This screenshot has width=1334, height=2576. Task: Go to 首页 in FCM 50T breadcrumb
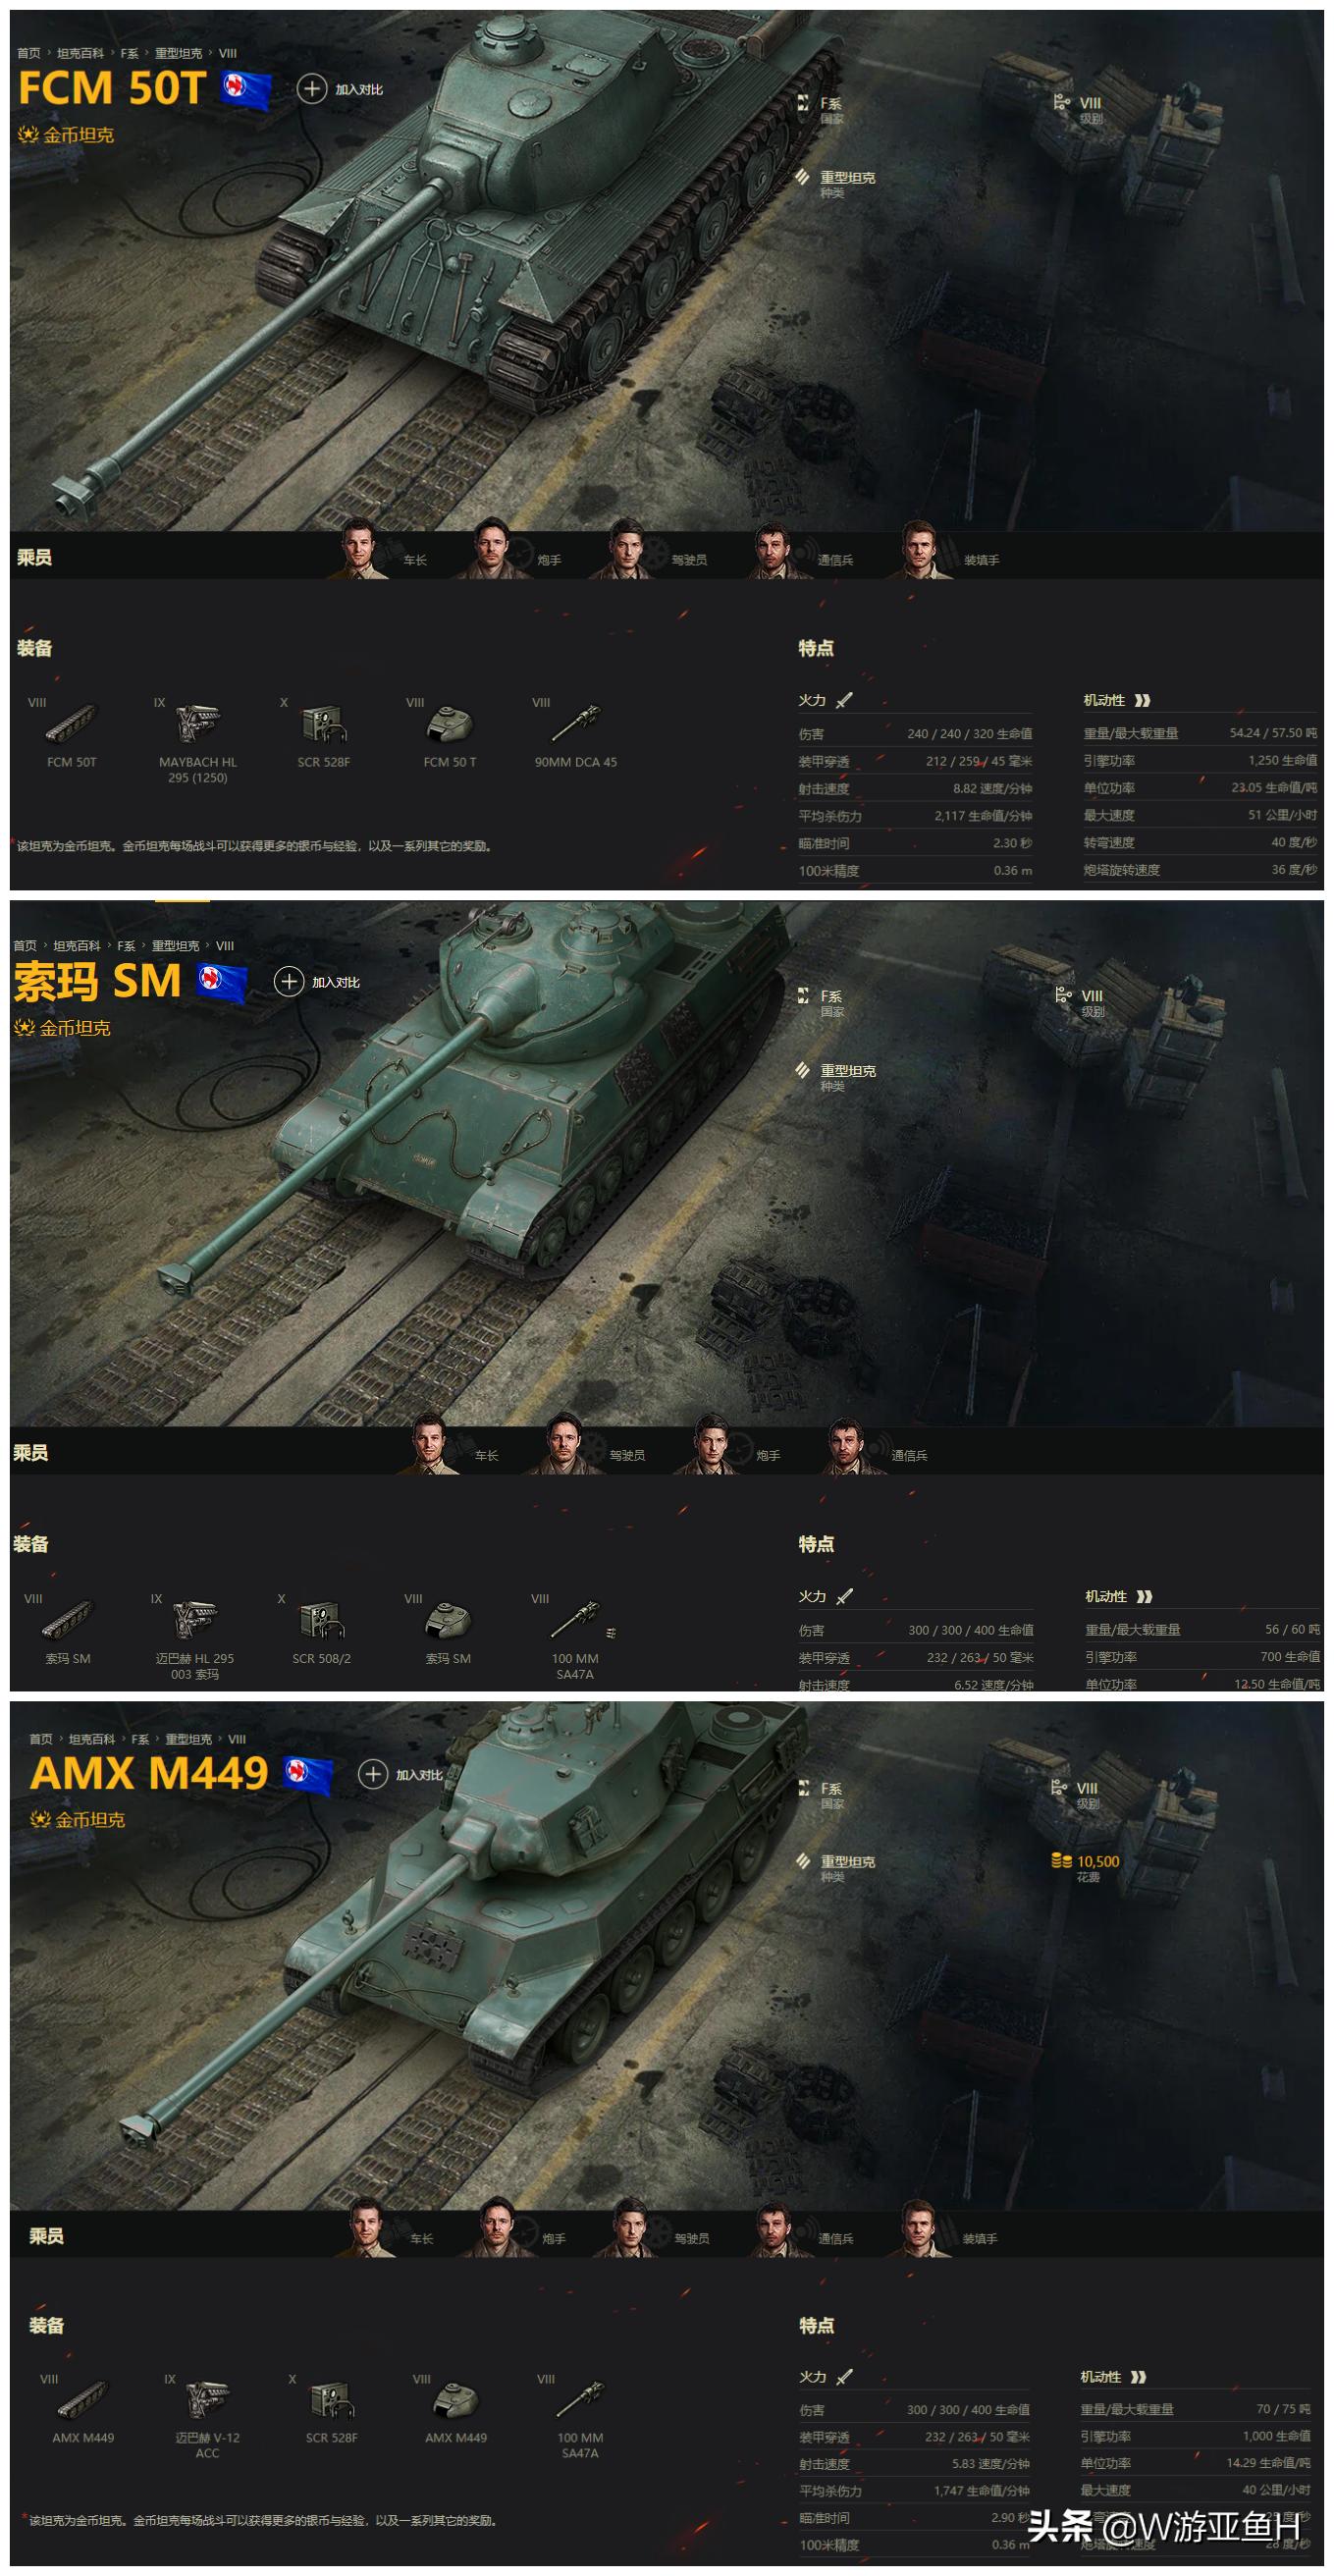coord(29,53)
